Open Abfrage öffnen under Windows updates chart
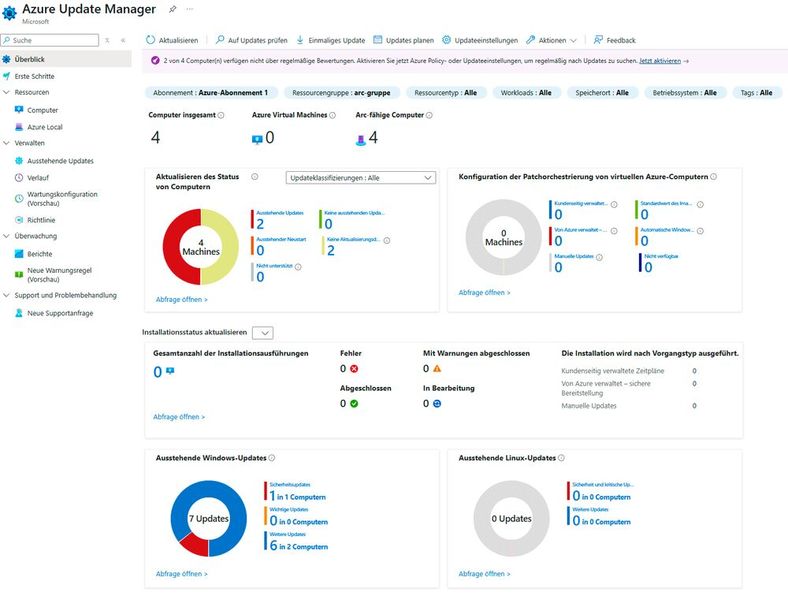The height and width of the screenshot is (600, 788). [x=181, y=574]
